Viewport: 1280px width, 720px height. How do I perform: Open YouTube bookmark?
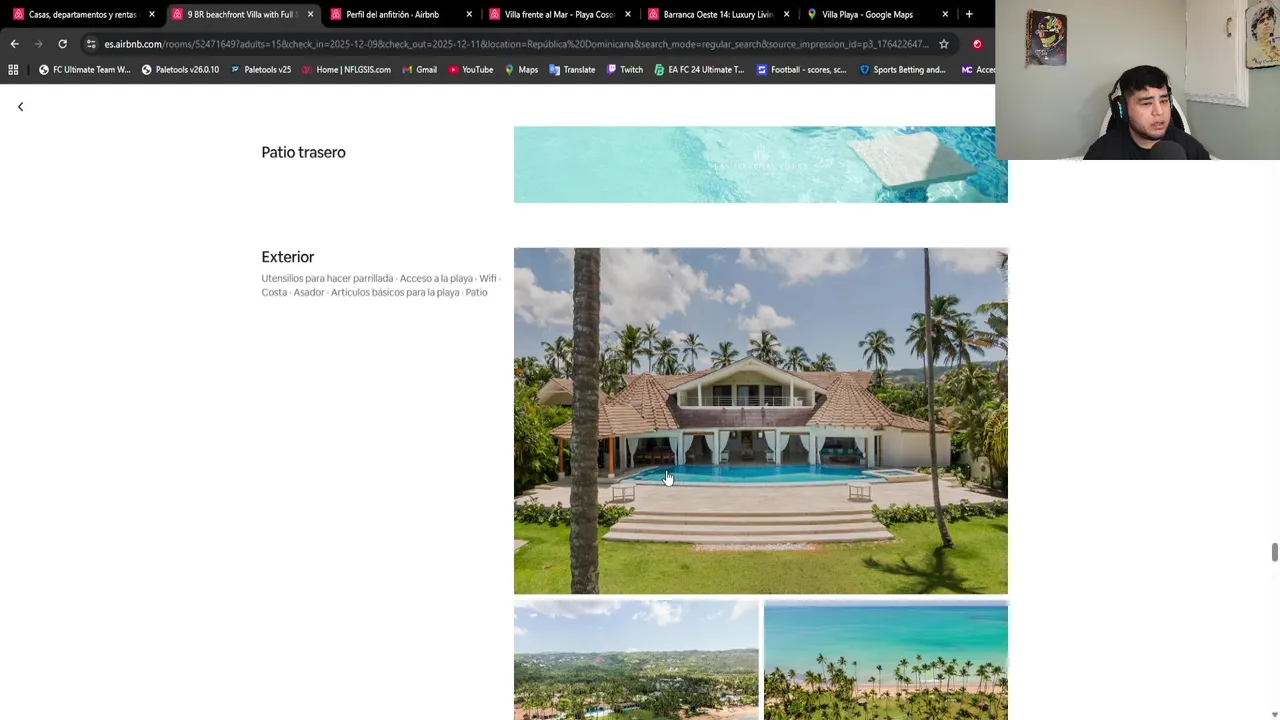click(470, 70)
